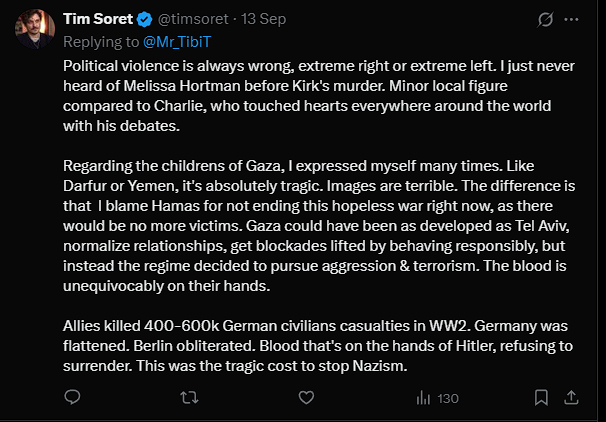The width and height of the screenshot is (606, 422).
Task: Click the Tim Soret display name
Action: click(x=96, y=19)
